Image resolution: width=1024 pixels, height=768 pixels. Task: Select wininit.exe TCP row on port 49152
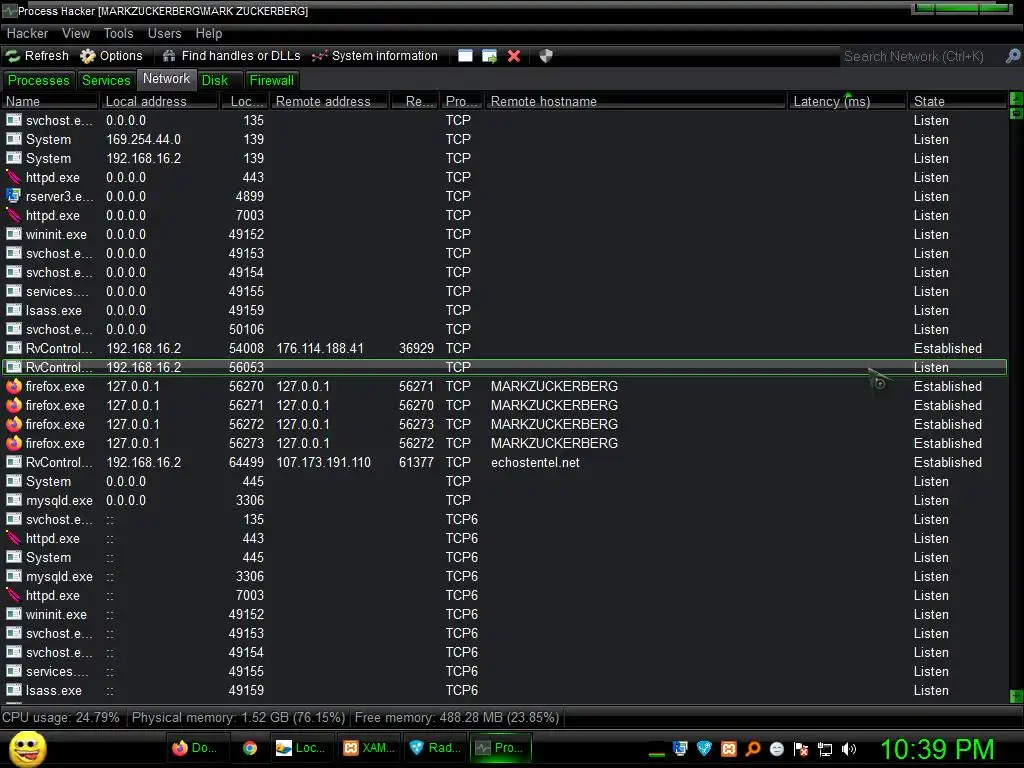[504, 234]
